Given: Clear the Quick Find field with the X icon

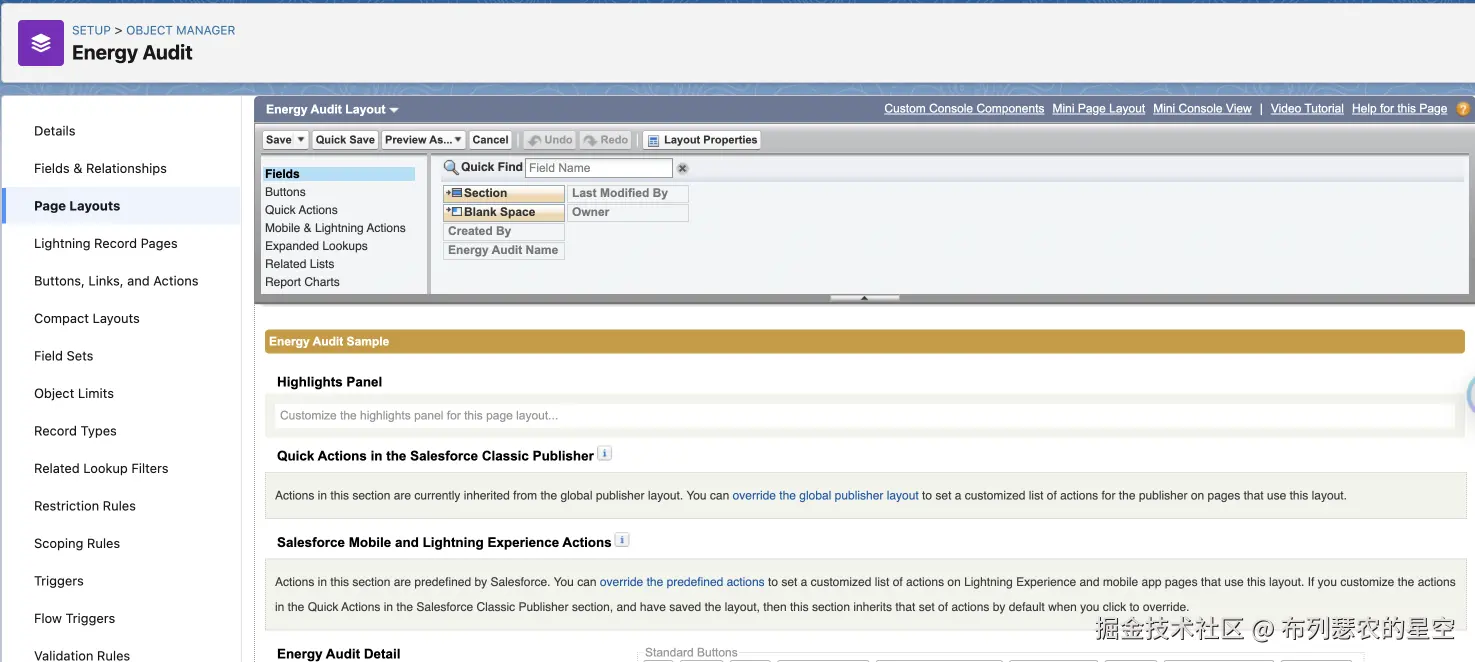Looking at the screenshot, I should [683, 168].
